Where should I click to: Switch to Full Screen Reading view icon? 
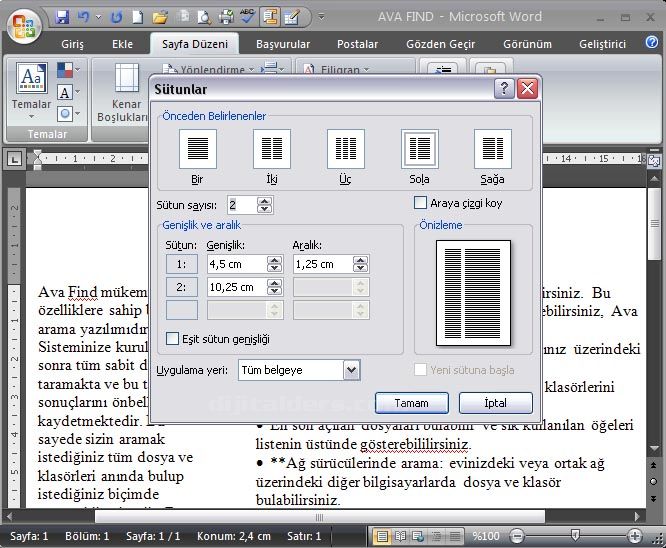(x=400, y=537)
